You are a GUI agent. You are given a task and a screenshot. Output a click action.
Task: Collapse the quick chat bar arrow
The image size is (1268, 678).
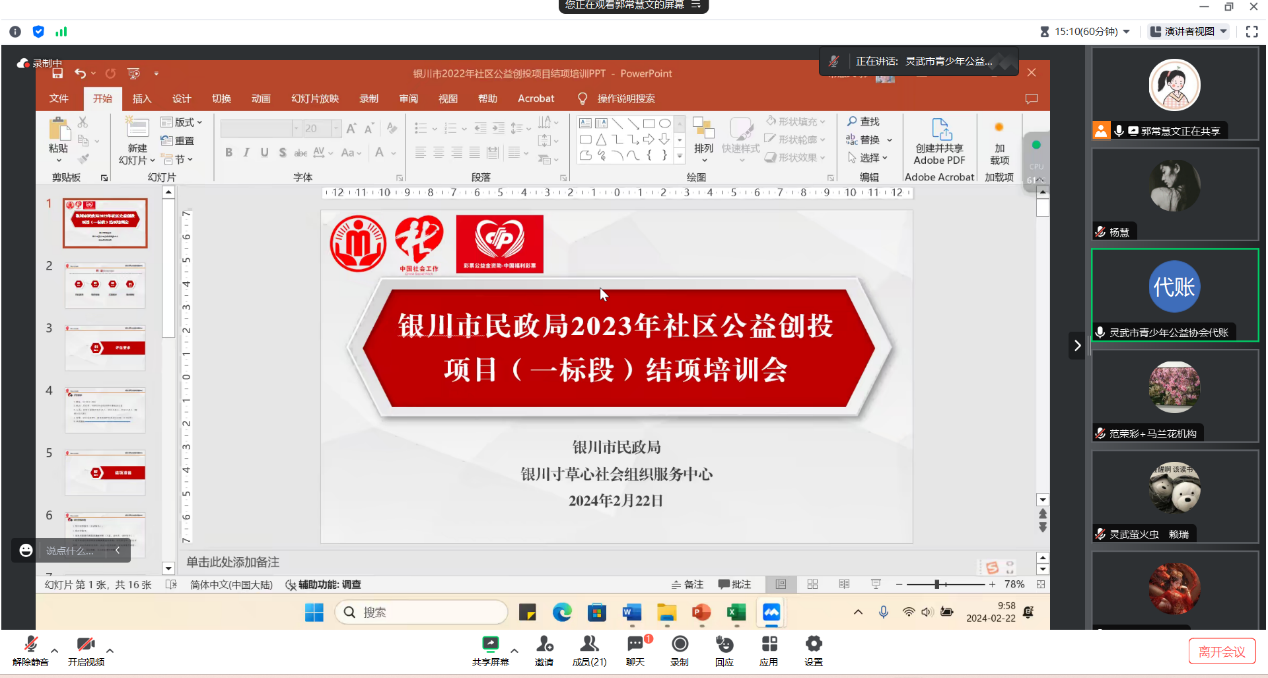click(x=117, y=550)
